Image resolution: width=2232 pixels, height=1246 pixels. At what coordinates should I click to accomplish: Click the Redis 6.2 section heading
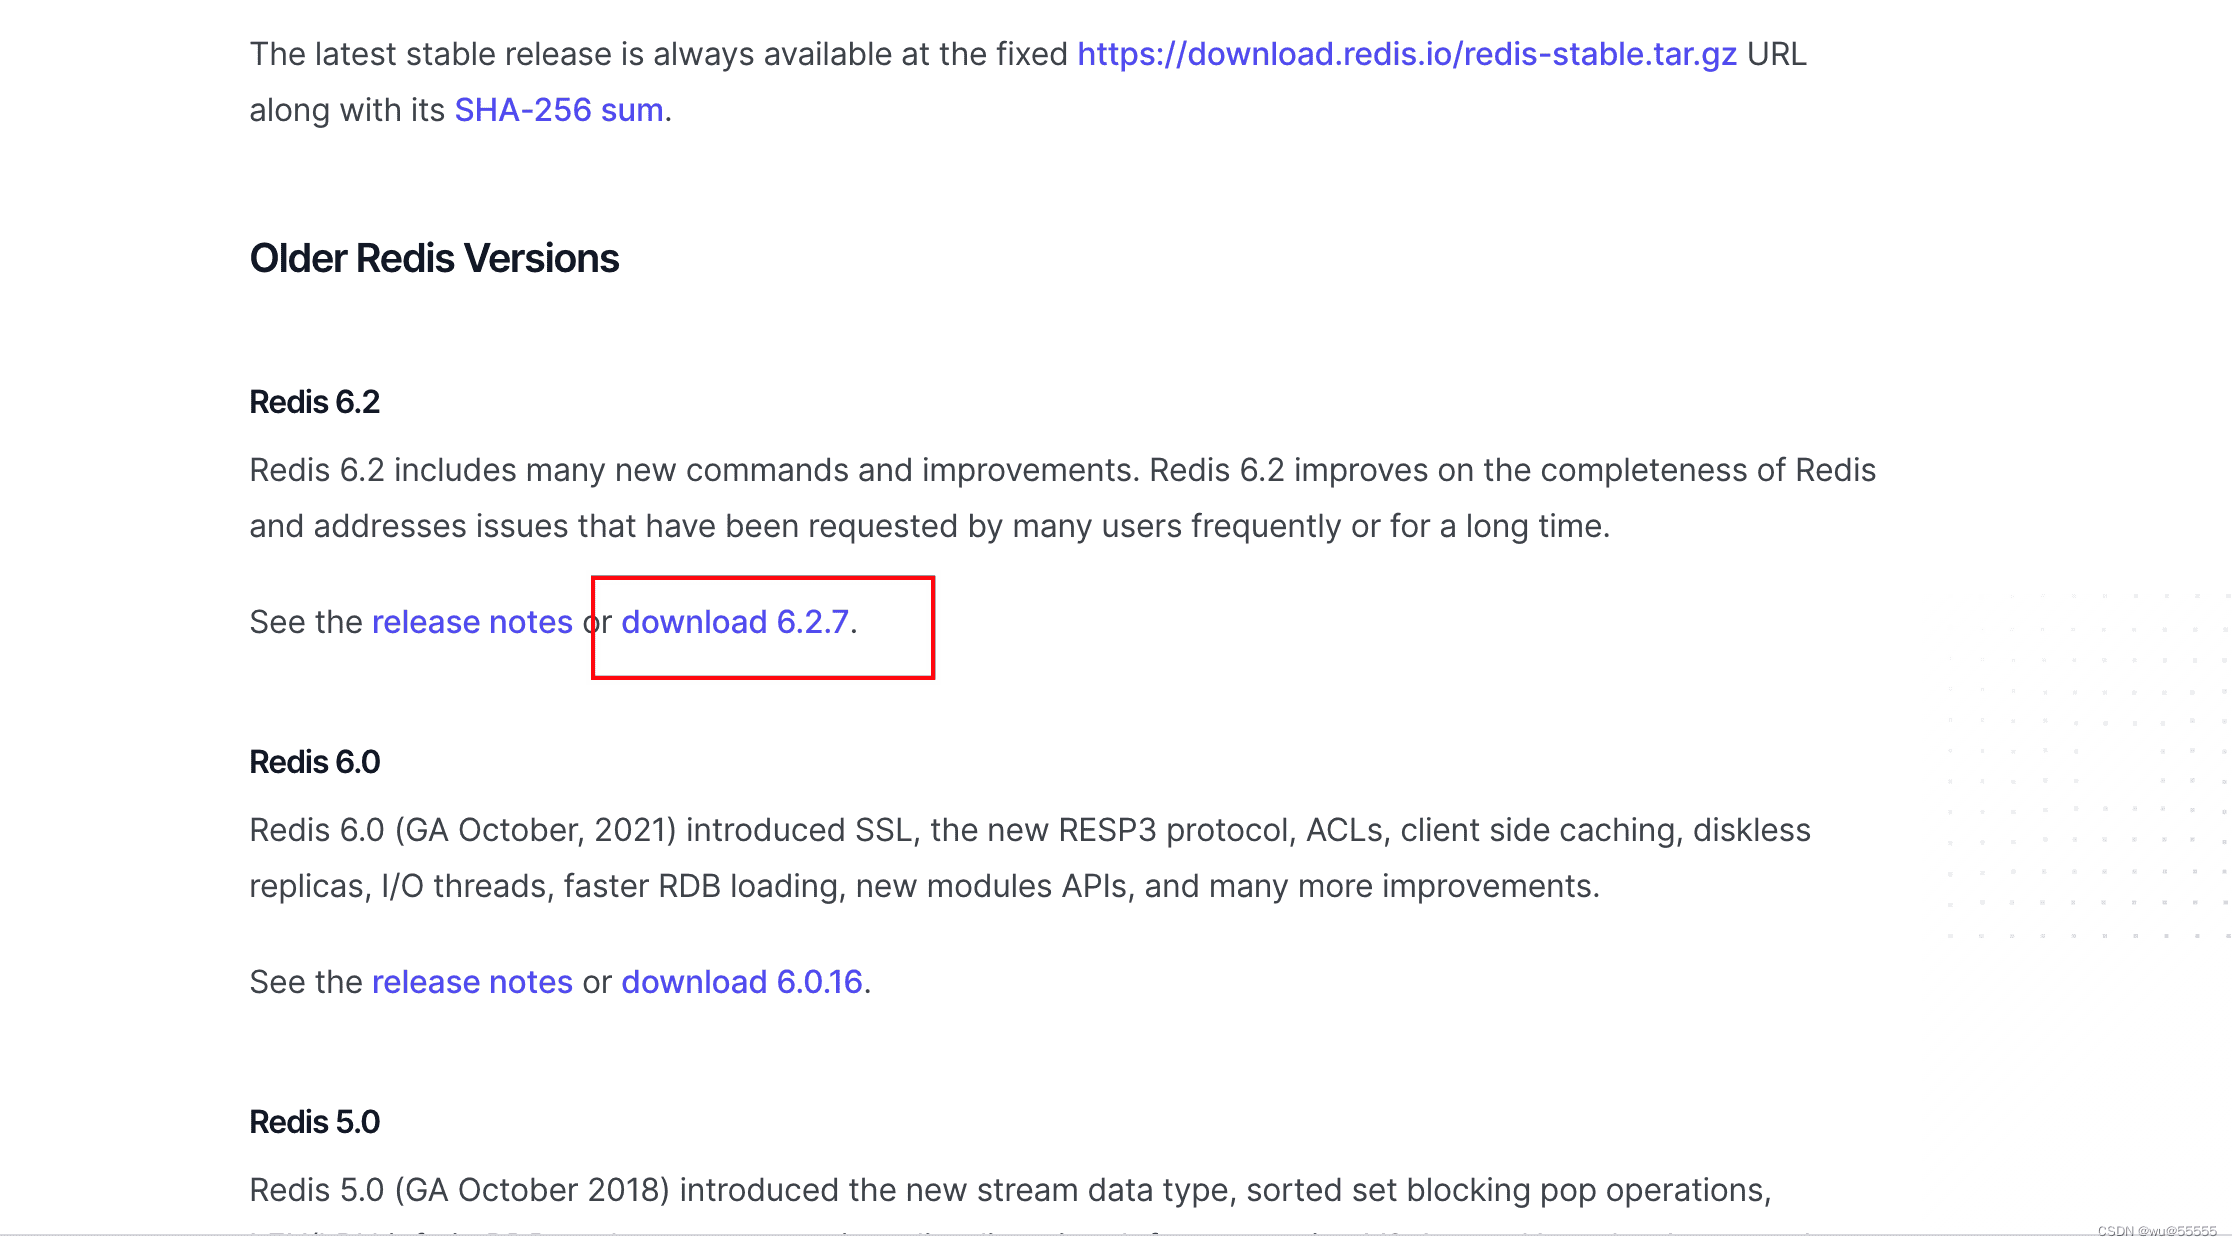point(314,402)
